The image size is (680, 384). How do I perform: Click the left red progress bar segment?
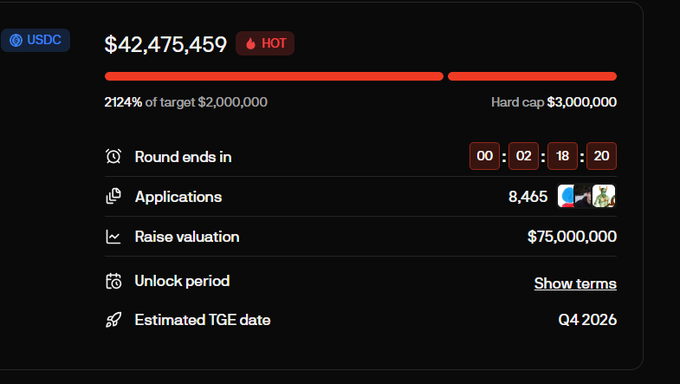274,76
